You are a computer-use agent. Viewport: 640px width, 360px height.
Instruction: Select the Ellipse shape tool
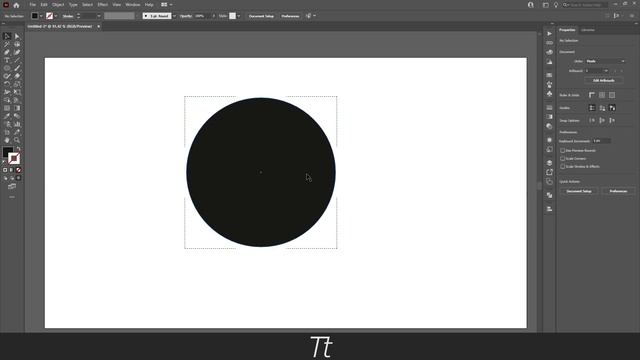(7, 68)
